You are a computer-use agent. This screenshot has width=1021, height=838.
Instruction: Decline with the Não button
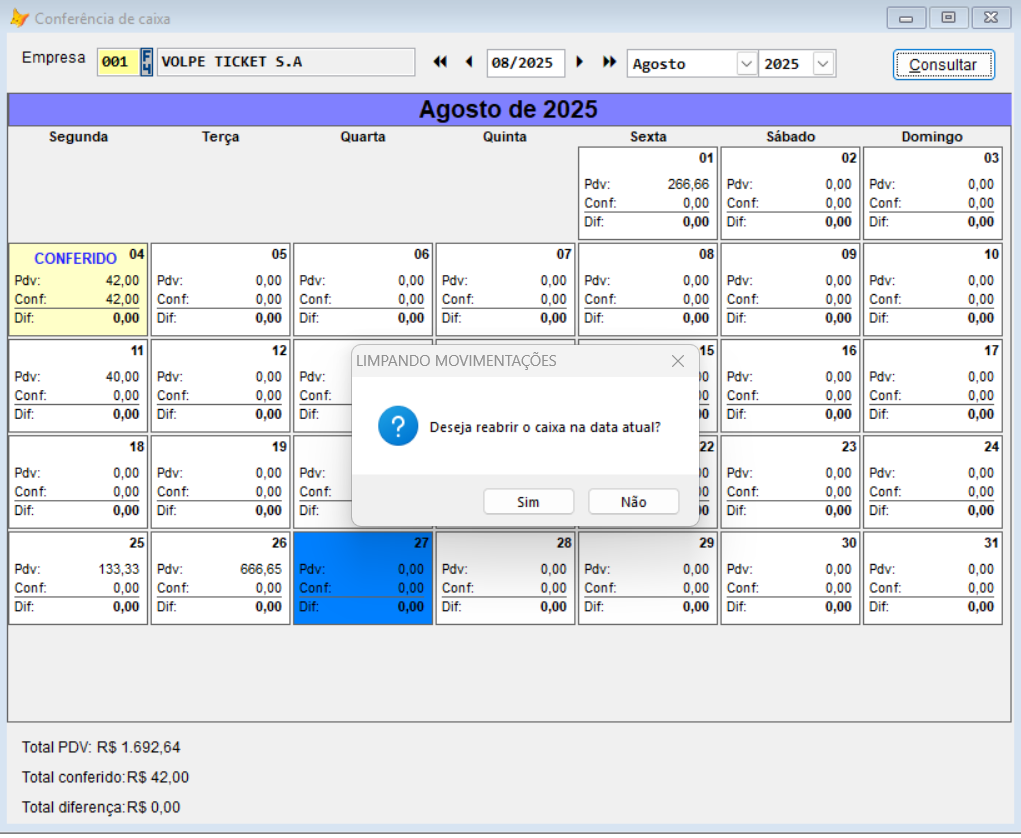point(633,502)
